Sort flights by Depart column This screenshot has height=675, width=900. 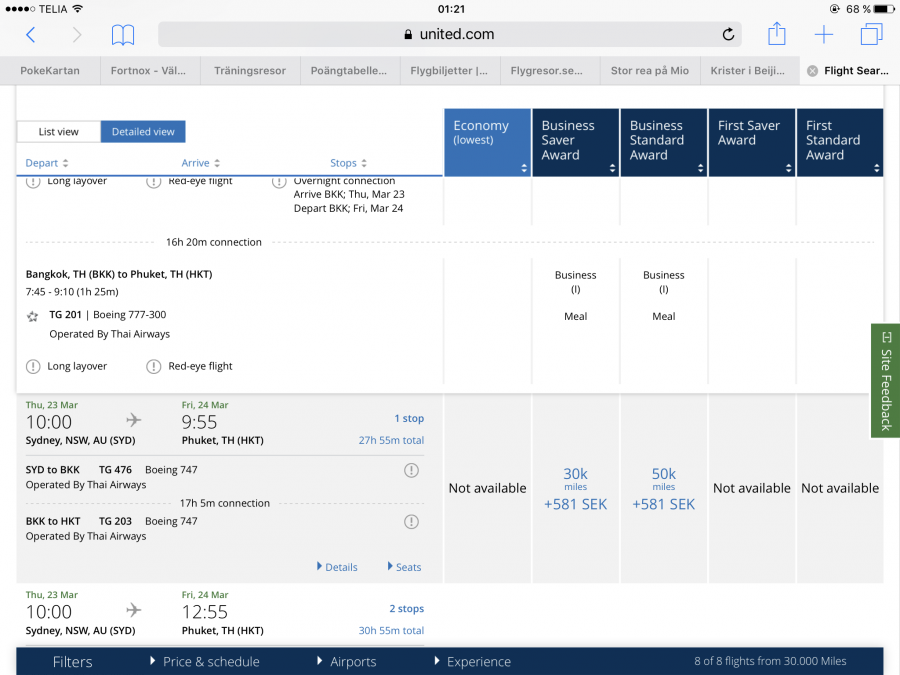(x=47, y=163)
